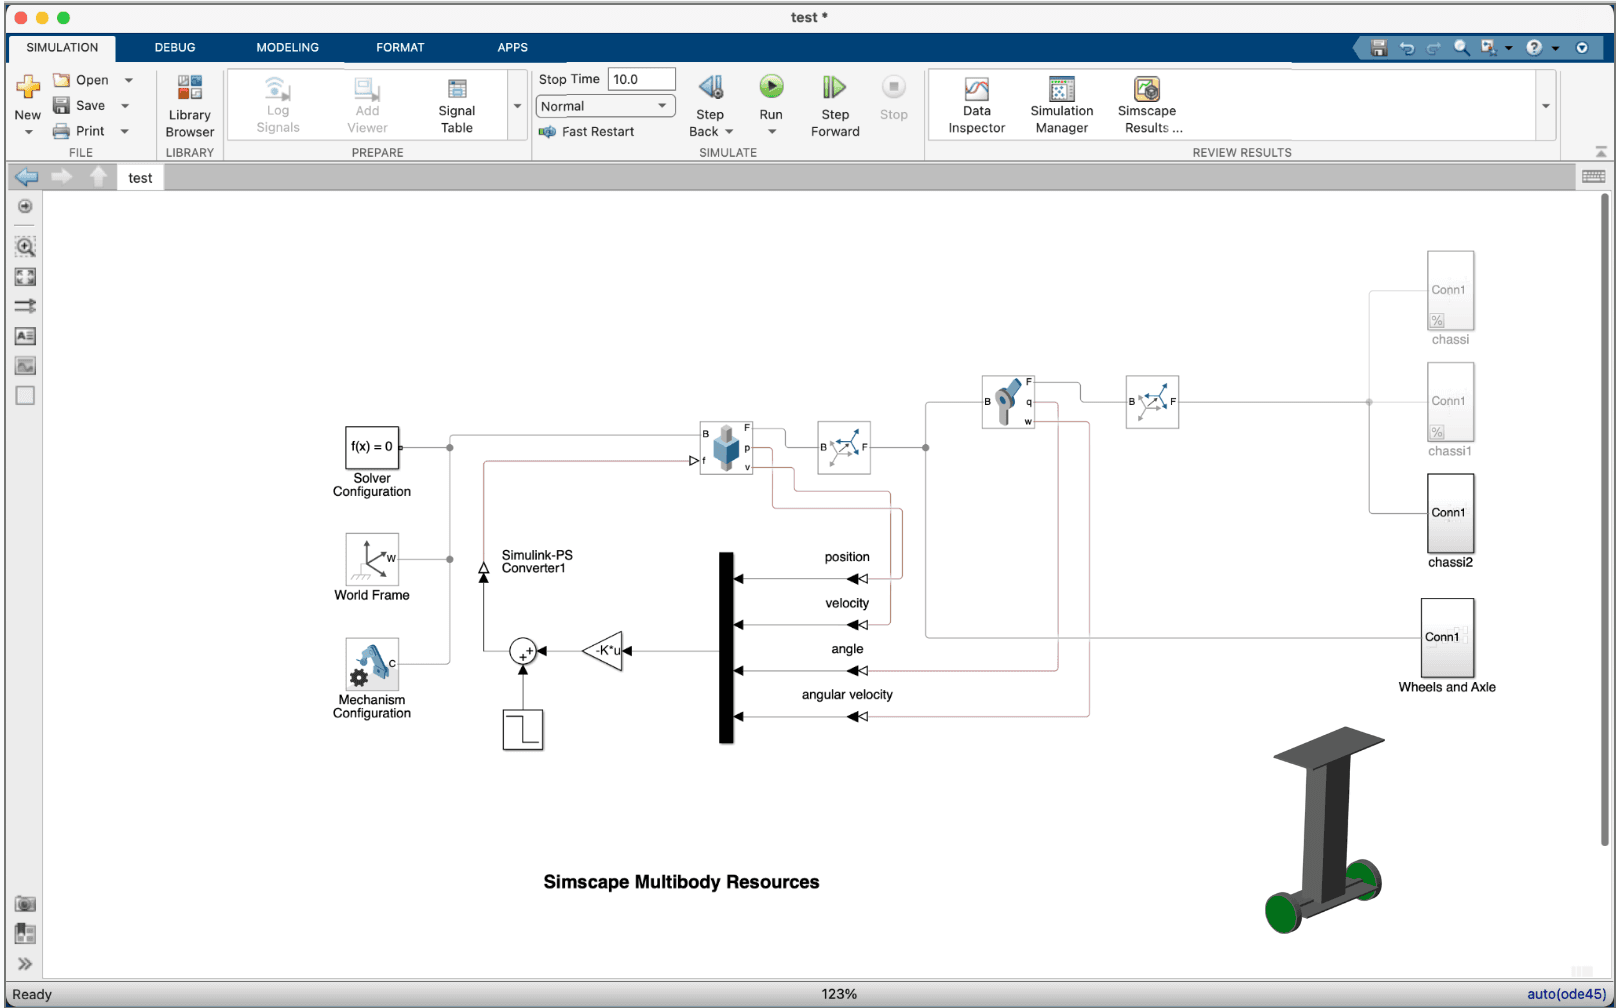Switch to the MODELING tab
This screenshot has height=1008, width=1616.
(287, 47)
